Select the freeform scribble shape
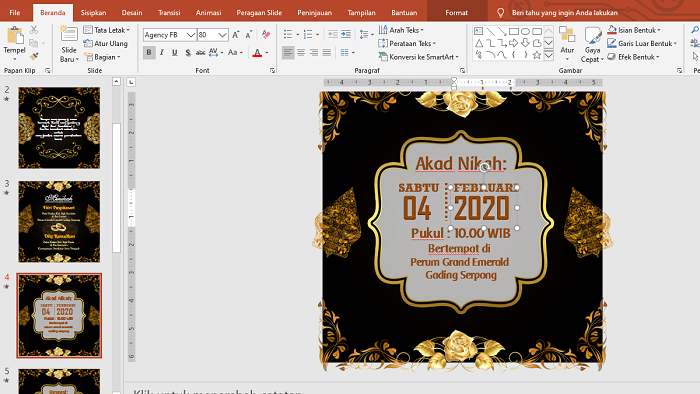 479,55
